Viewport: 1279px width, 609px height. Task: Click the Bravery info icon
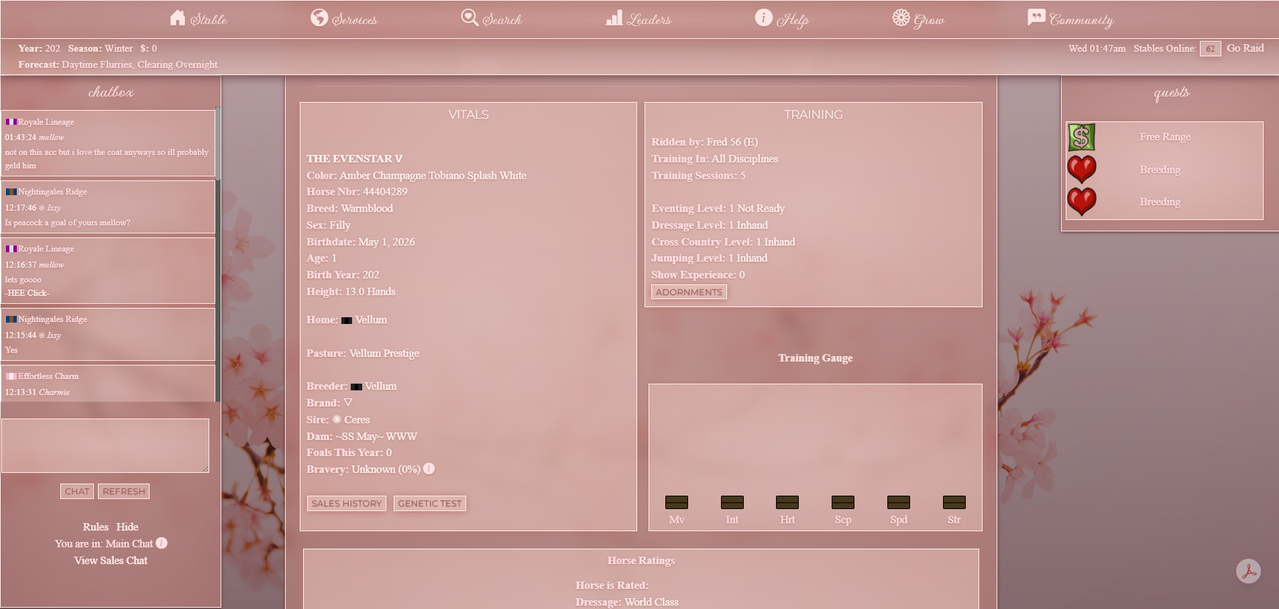click(429, 468)
